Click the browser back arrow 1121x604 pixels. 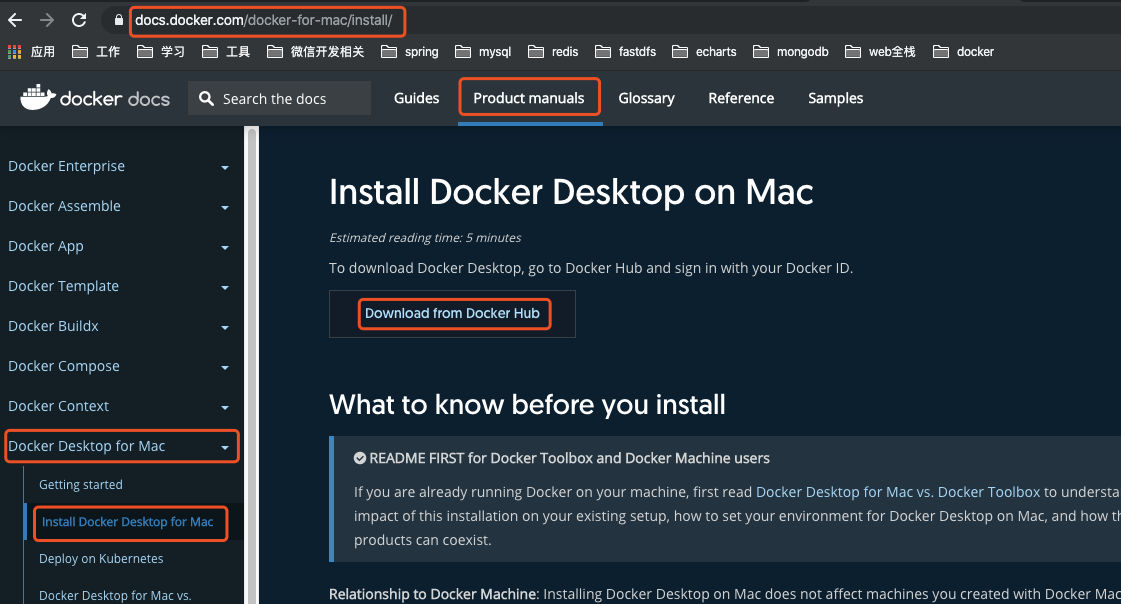(14, 20)
